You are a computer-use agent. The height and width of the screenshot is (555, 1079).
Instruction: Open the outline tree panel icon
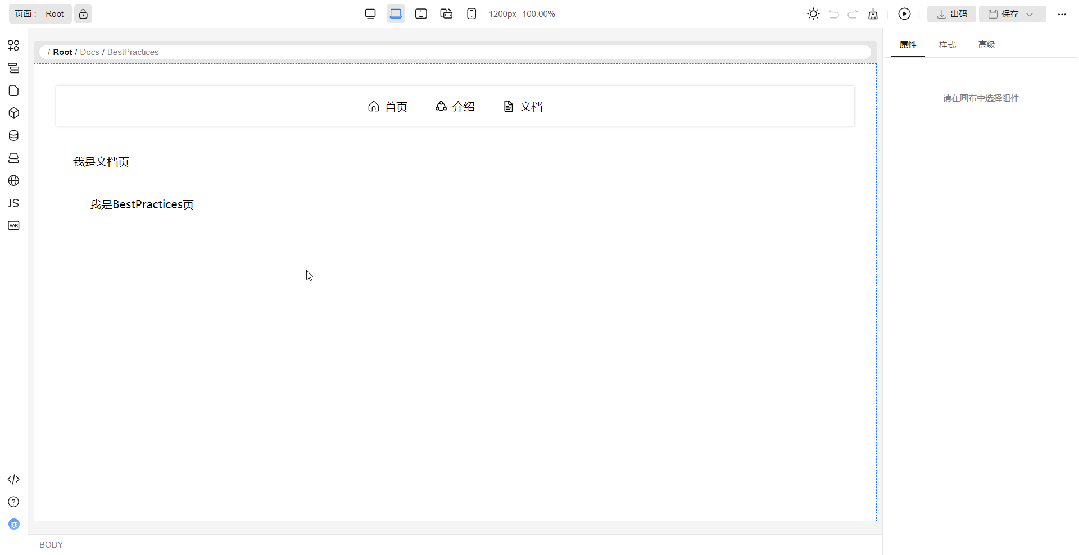tap(13, 68)
